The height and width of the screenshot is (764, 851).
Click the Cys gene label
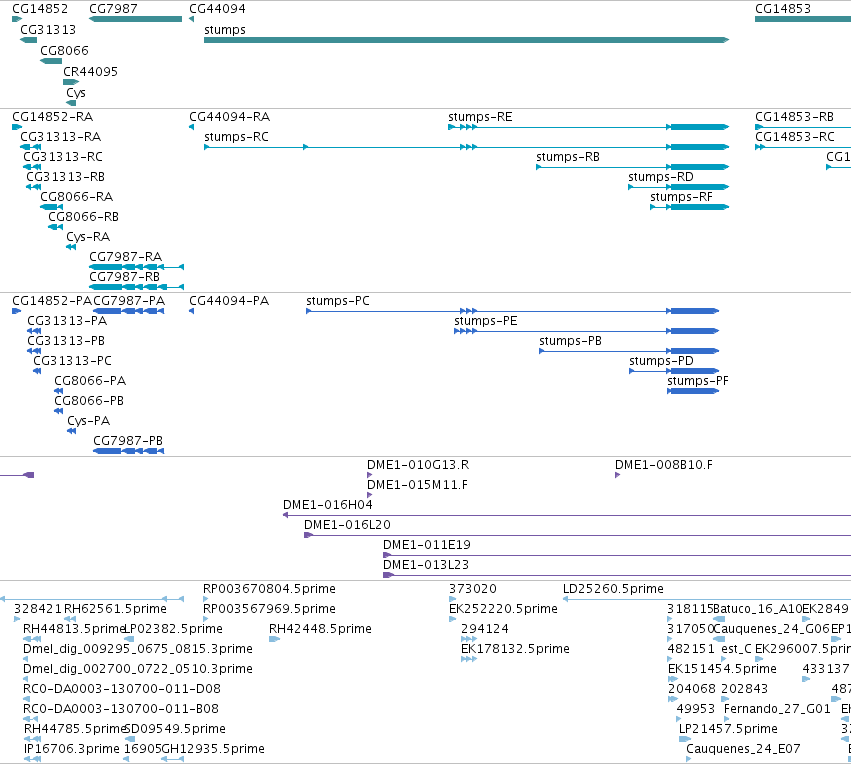pos(76,93)
